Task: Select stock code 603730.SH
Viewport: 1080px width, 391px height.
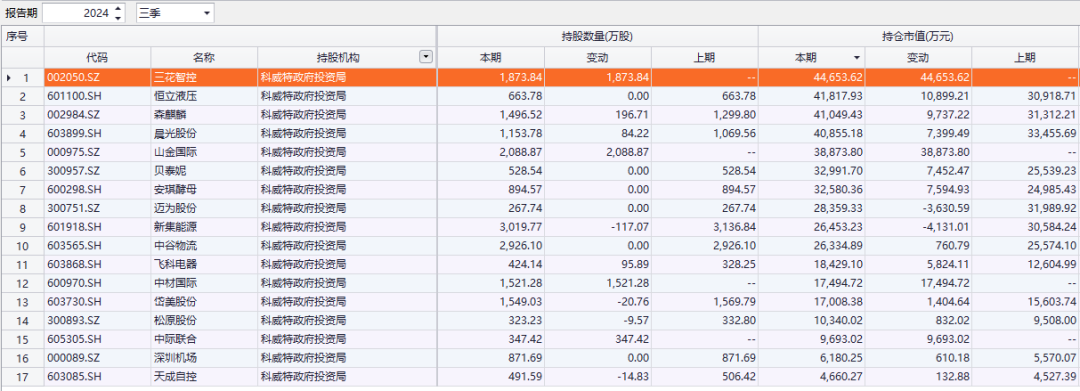Action: 97,302
